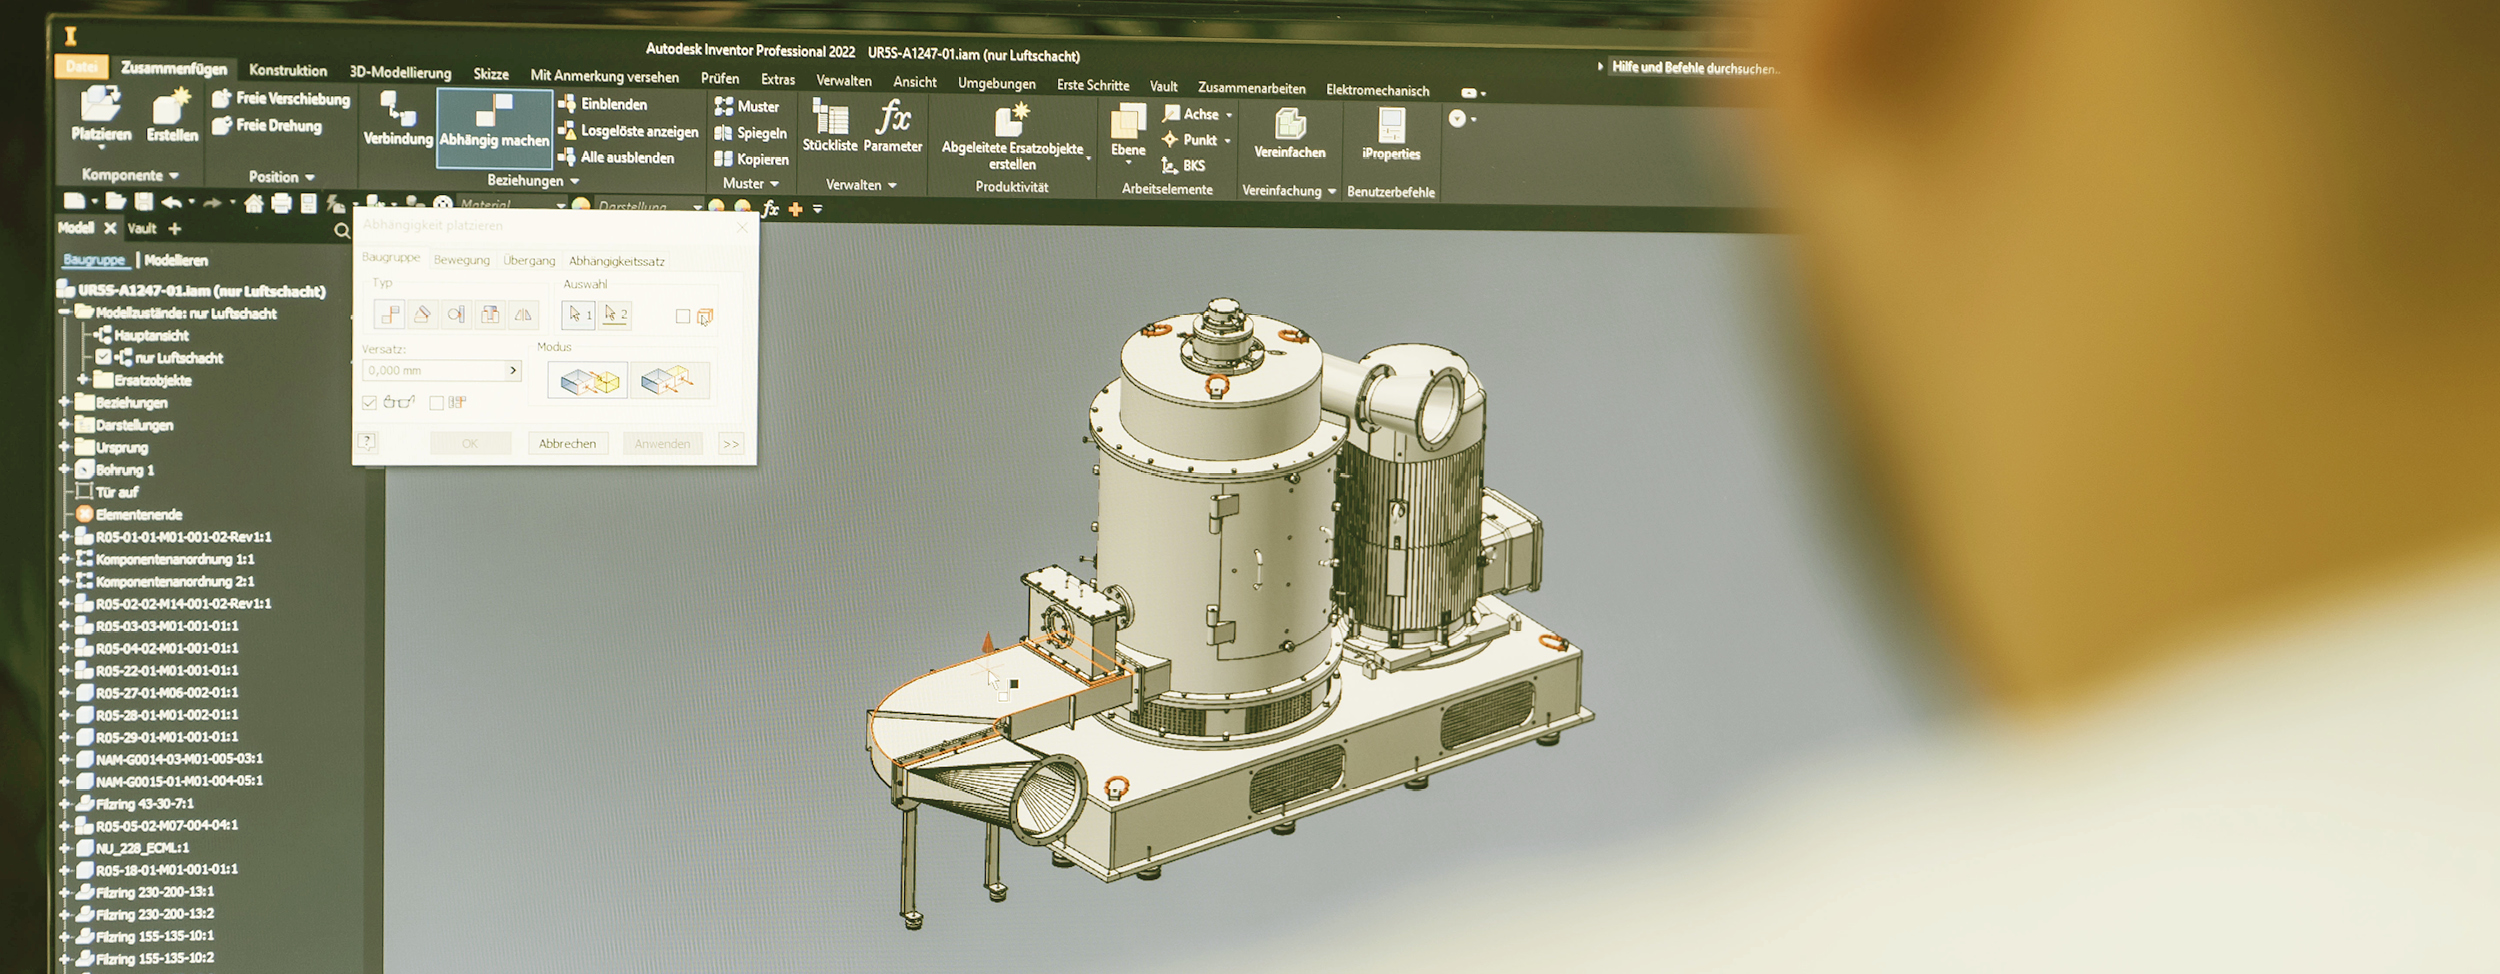Toggle the pick part first checkbox in Auswahl

coord(683,316)
